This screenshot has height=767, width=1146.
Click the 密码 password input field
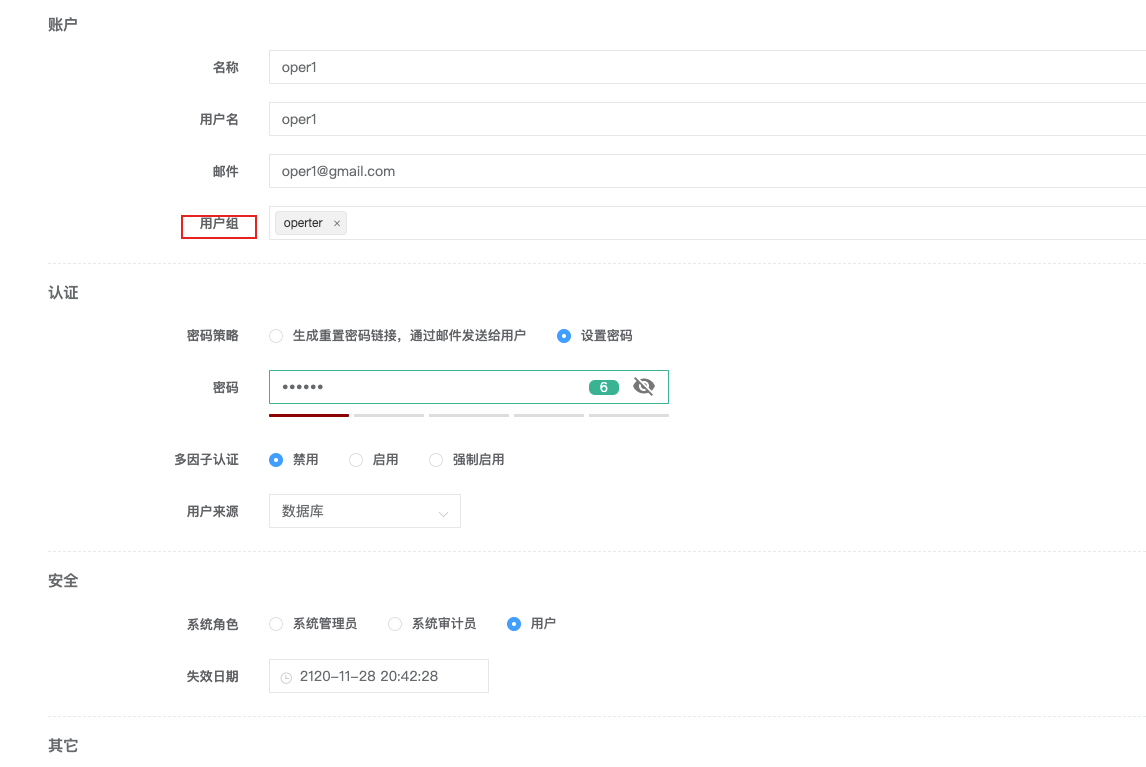click(468, 387)
